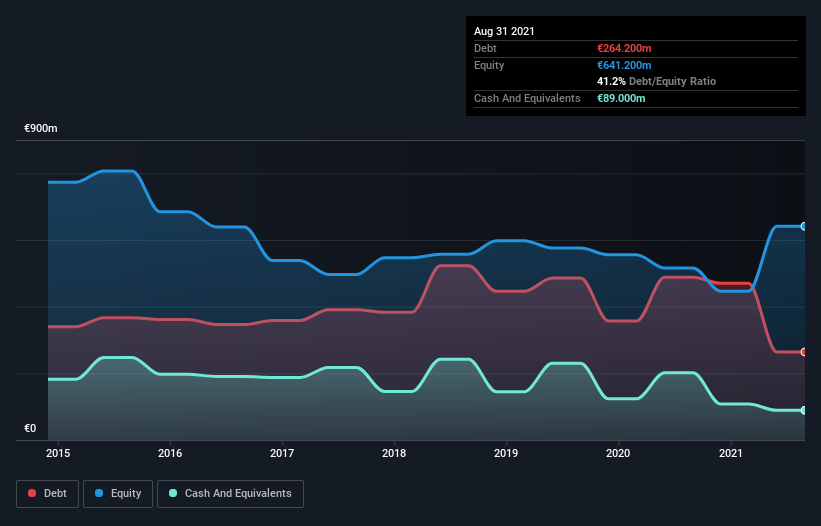The image size is (821, 526).
Task: Select the 2018 x-axis label
Action: [x=394, y=453]
